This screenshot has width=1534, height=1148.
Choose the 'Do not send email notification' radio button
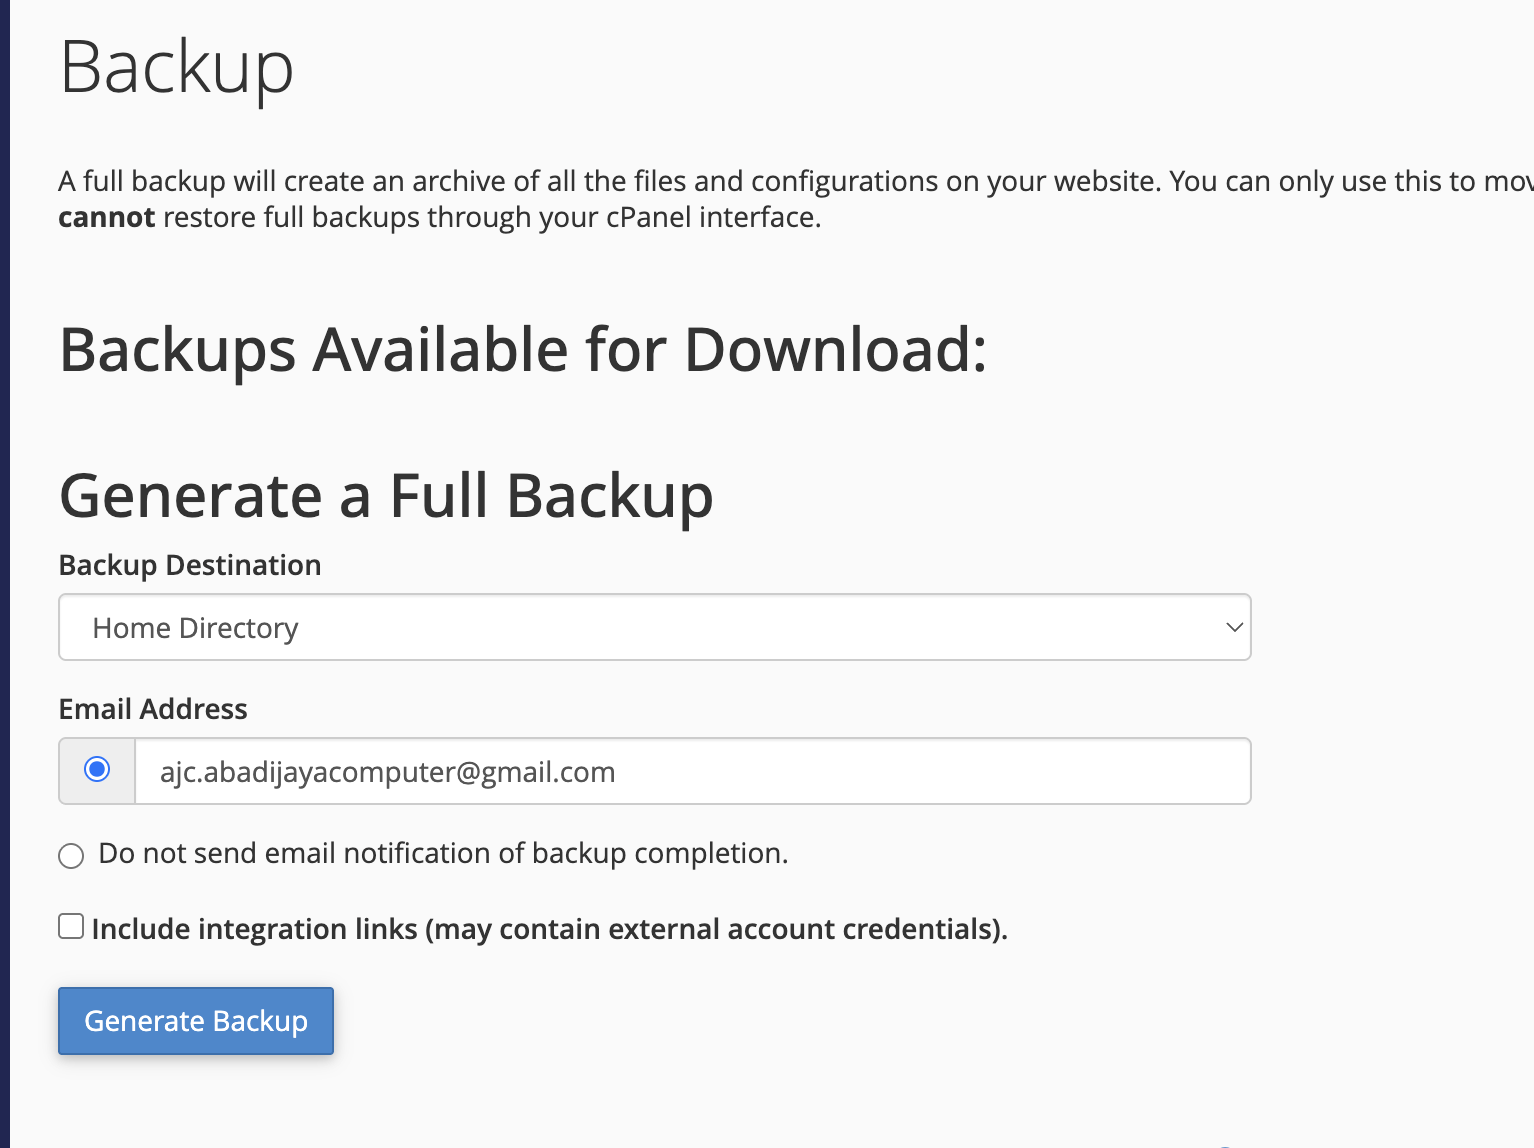coord(71,856)
